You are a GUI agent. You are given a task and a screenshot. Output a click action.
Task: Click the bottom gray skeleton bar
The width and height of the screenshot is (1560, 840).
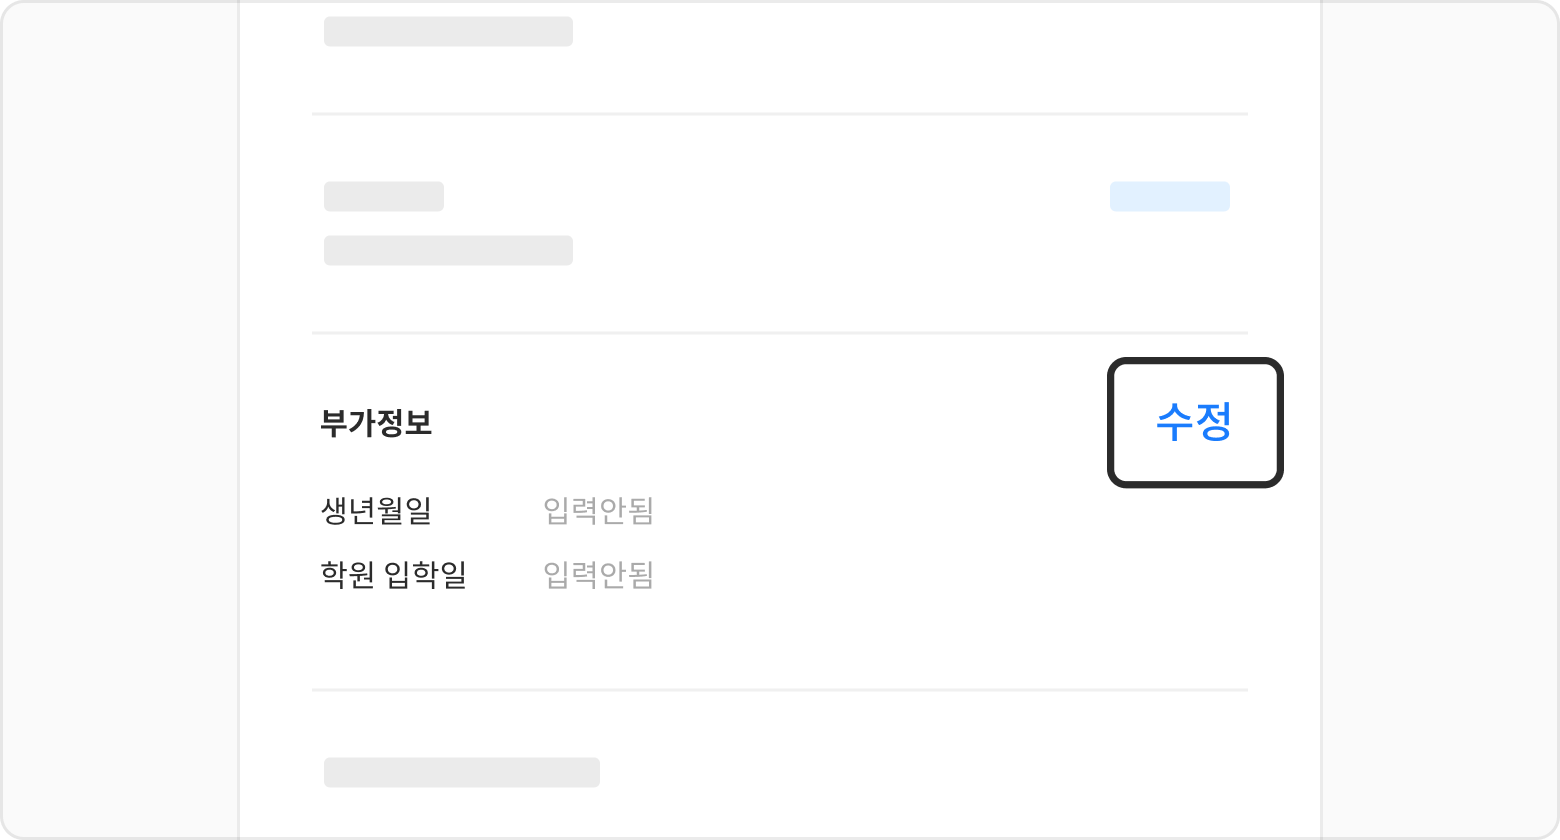tap(462, 772)
